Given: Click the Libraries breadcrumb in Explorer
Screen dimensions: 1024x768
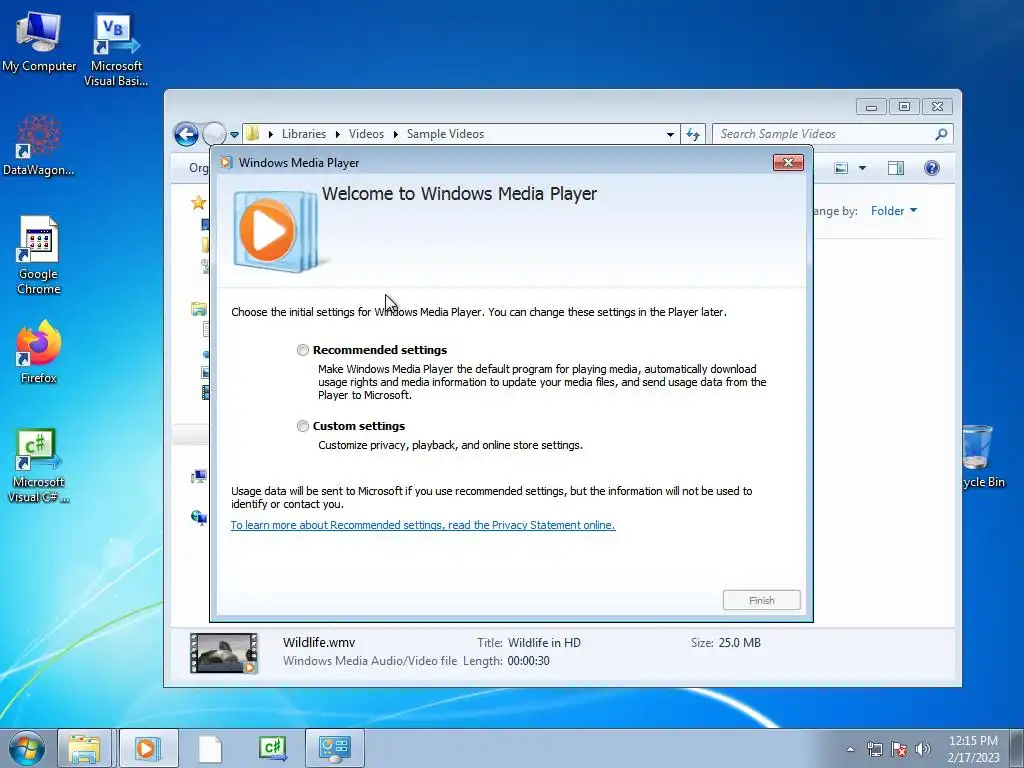Looking at the screenshot, I should 304,134.
